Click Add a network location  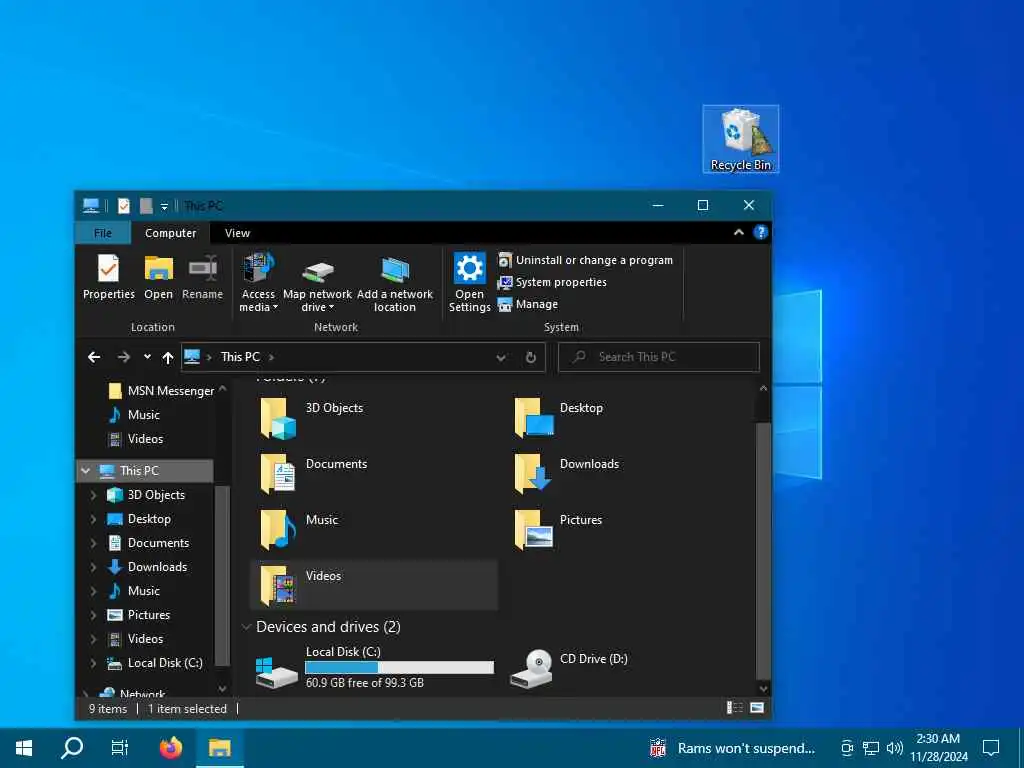394,282
